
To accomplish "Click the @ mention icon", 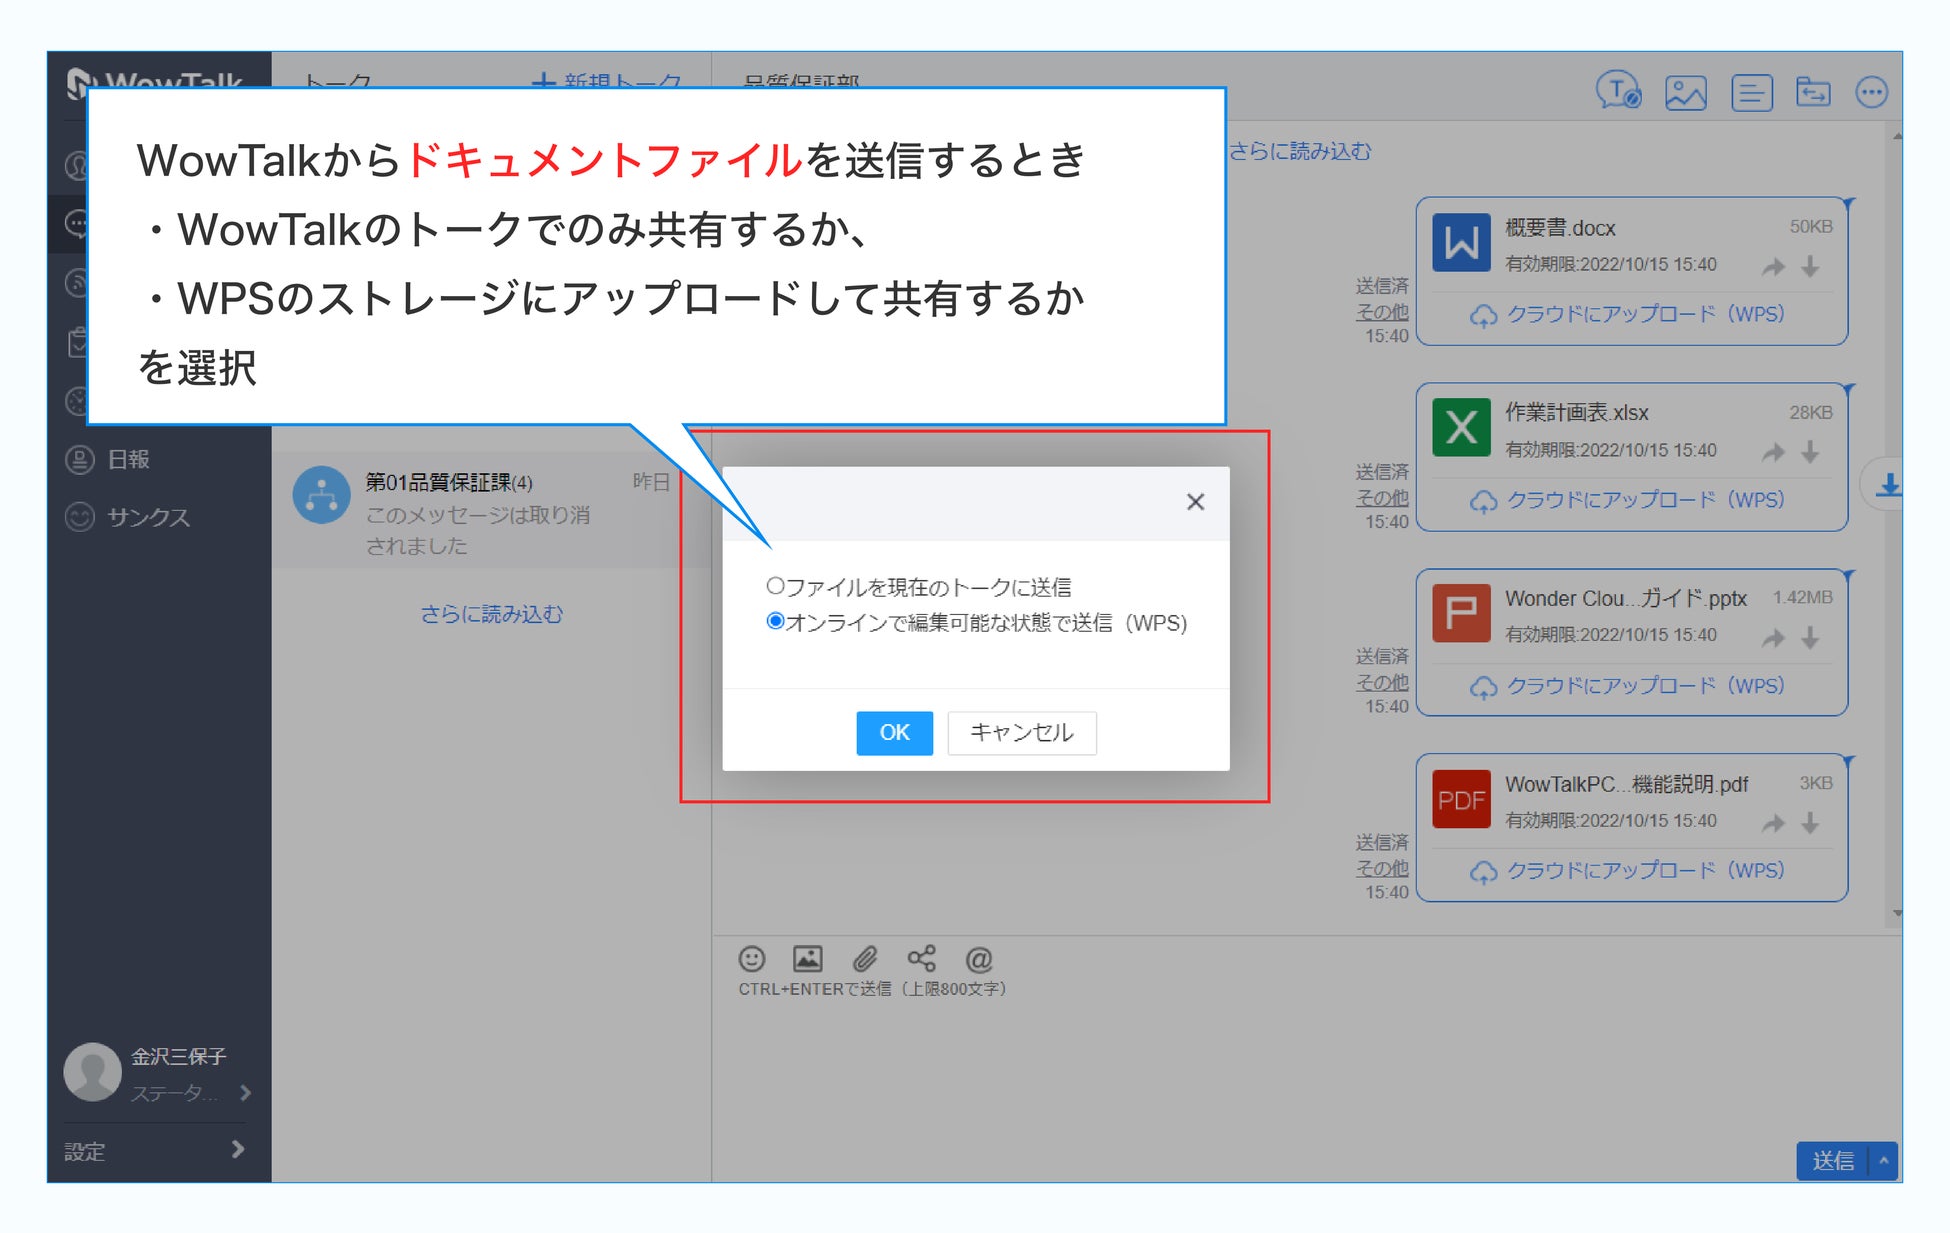I will point(978,960).
